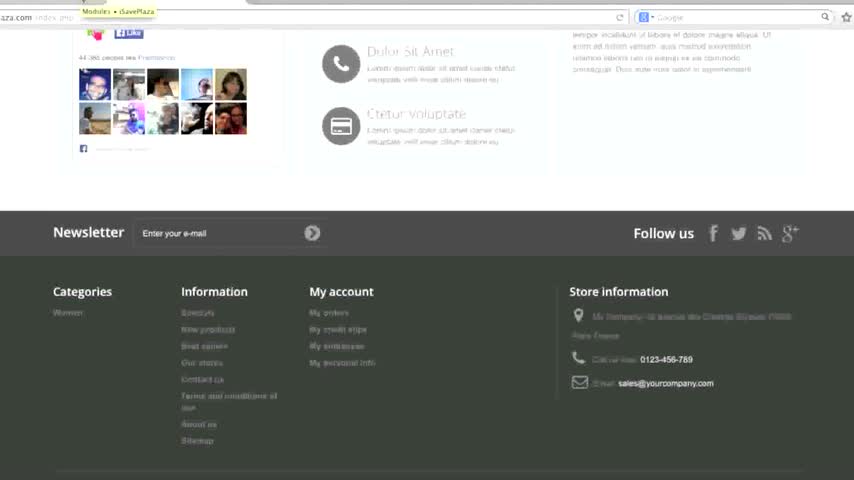This screenshot has height=480, width=854.
Task: Open Terms and conditions of use link
Action: [x=229, y=402]
